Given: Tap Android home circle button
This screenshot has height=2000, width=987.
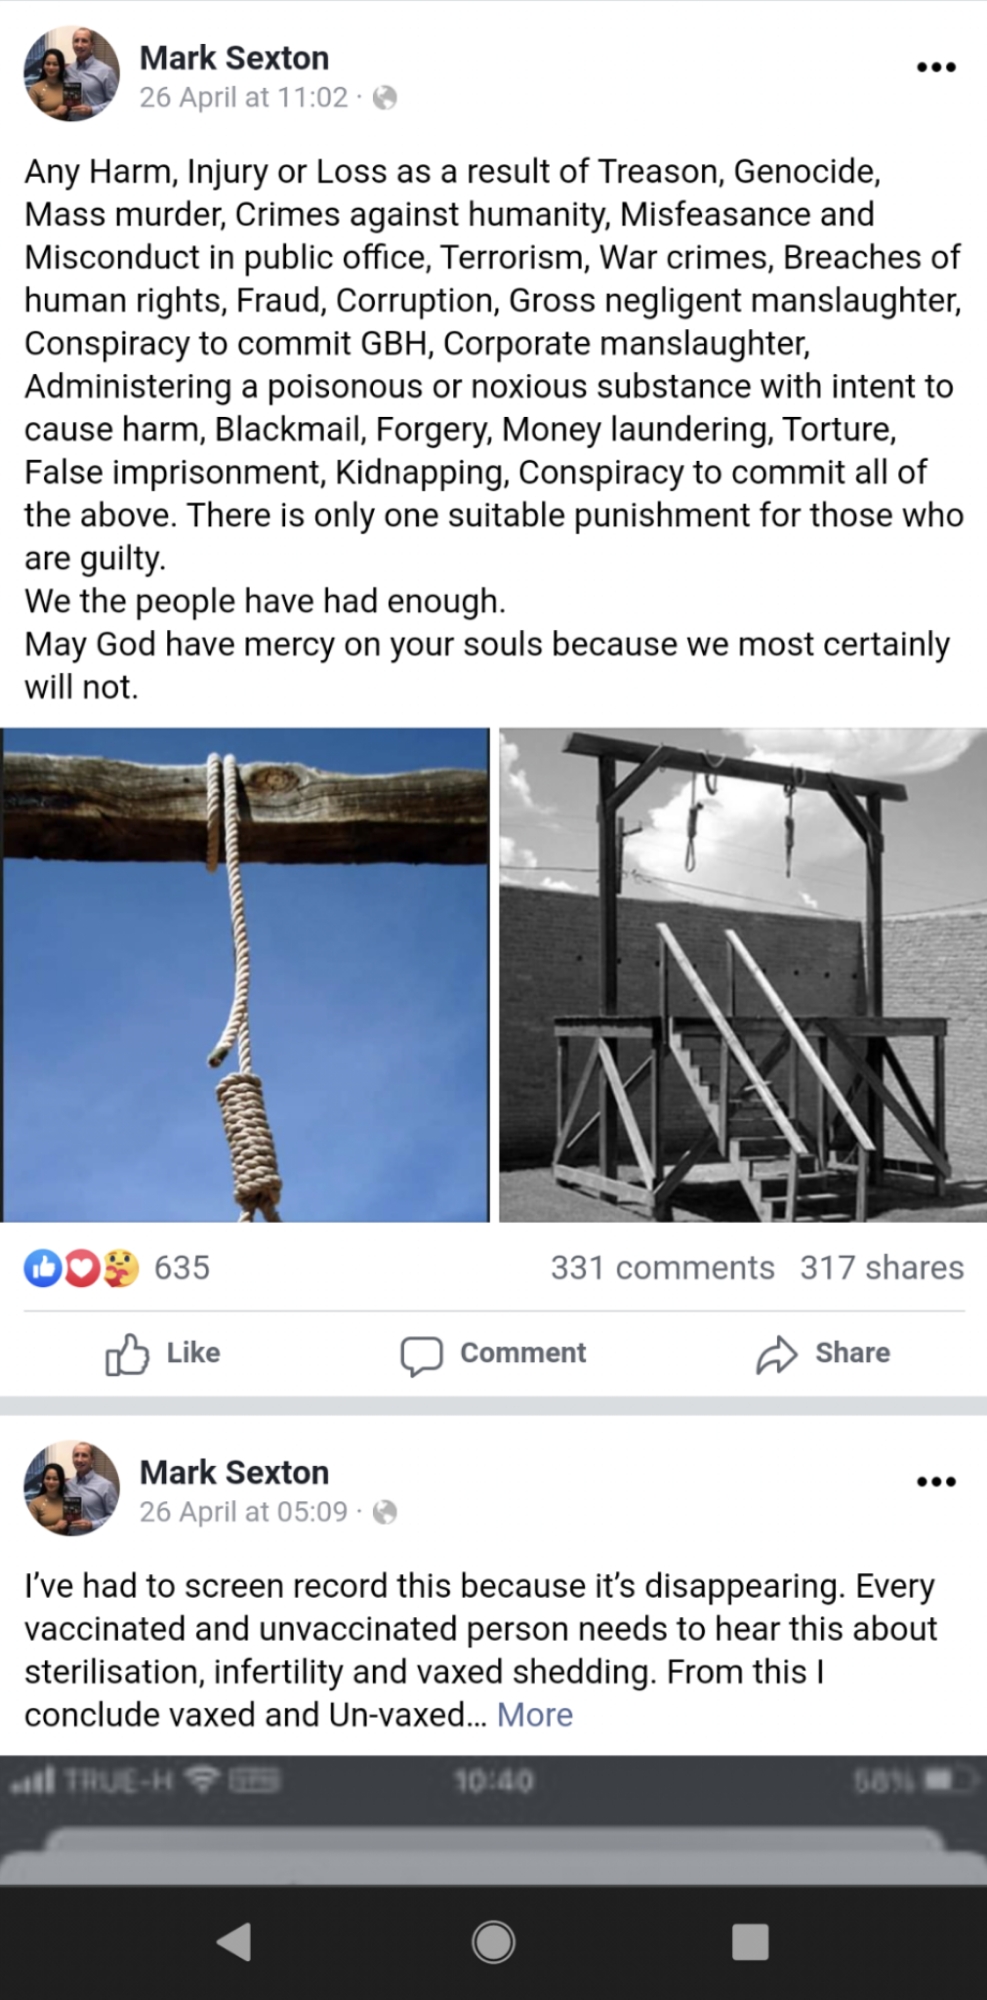Looking at the screenshot, I should click(493, 1941).
